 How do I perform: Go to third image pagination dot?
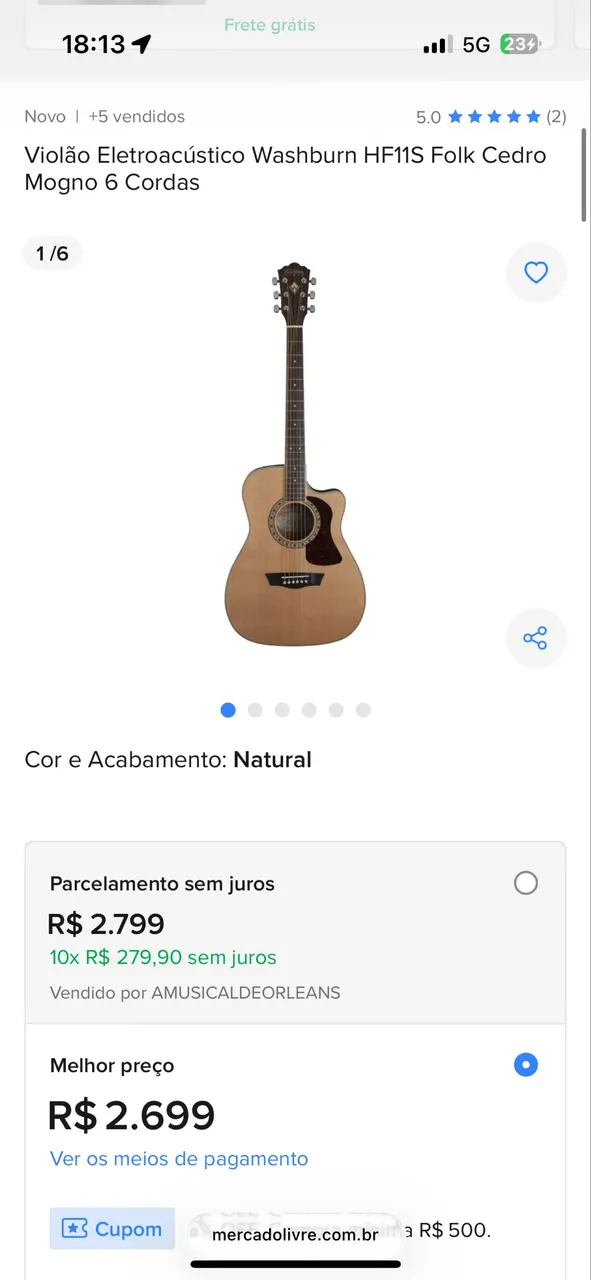[282, 710]
